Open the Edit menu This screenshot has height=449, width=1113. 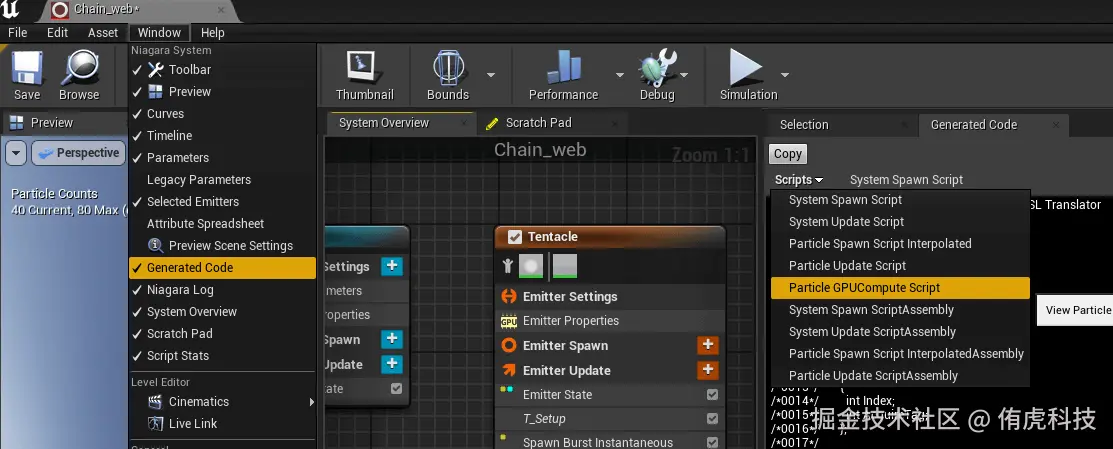57,33
